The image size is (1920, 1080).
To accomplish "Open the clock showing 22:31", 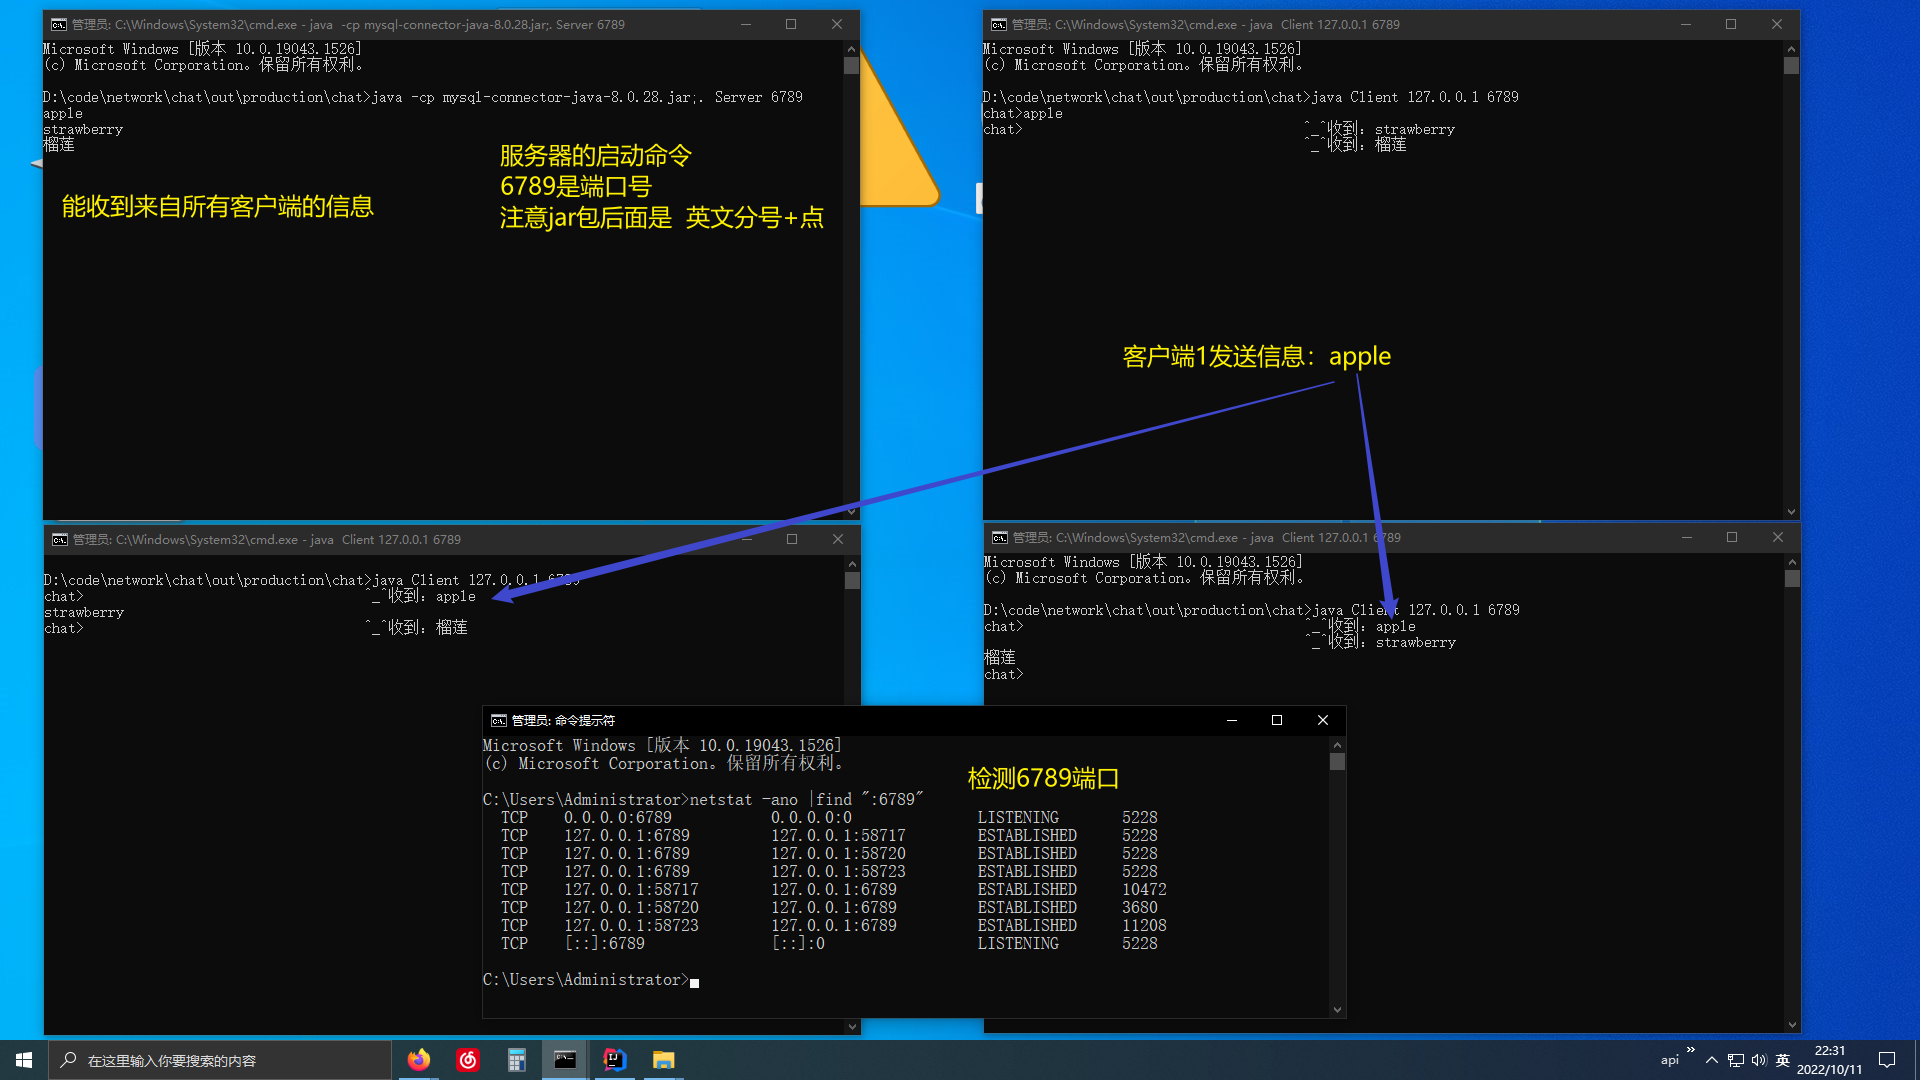I will (1829, 1060).
